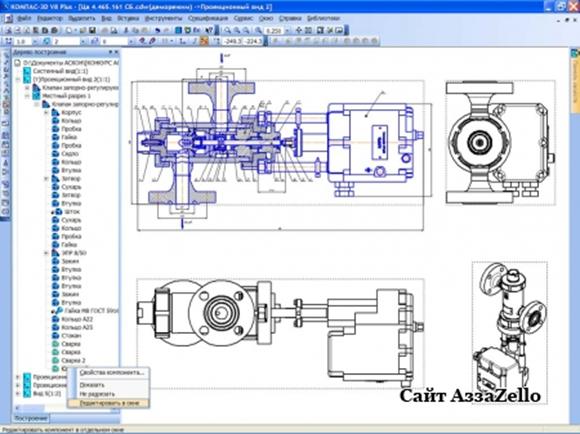Expand the Вид 5(1:2) tree node
The height and width of the screenshot is (434, 580).
point(18,394)
